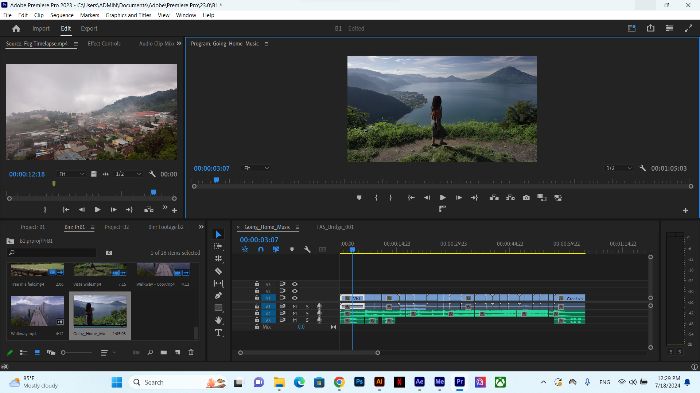Select the Type tool
700x393 pixels.
[218, 333]
